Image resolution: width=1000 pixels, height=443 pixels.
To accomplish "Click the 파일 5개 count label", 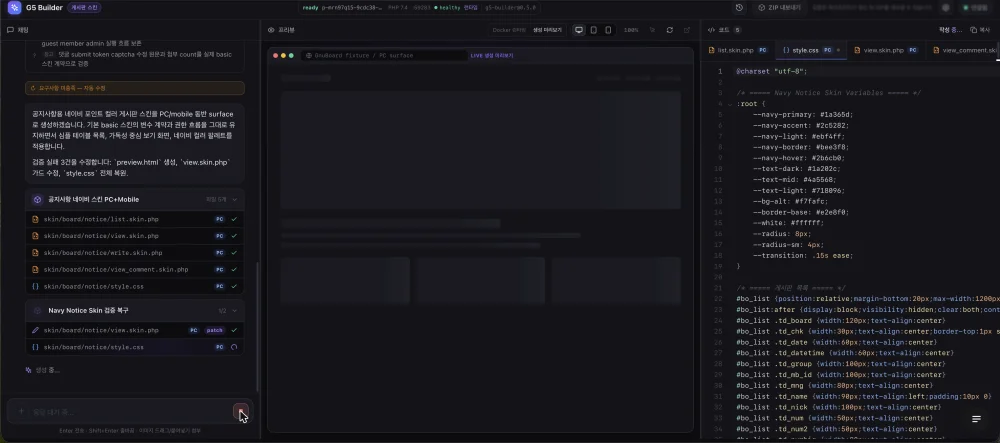I will coord(216,200).
